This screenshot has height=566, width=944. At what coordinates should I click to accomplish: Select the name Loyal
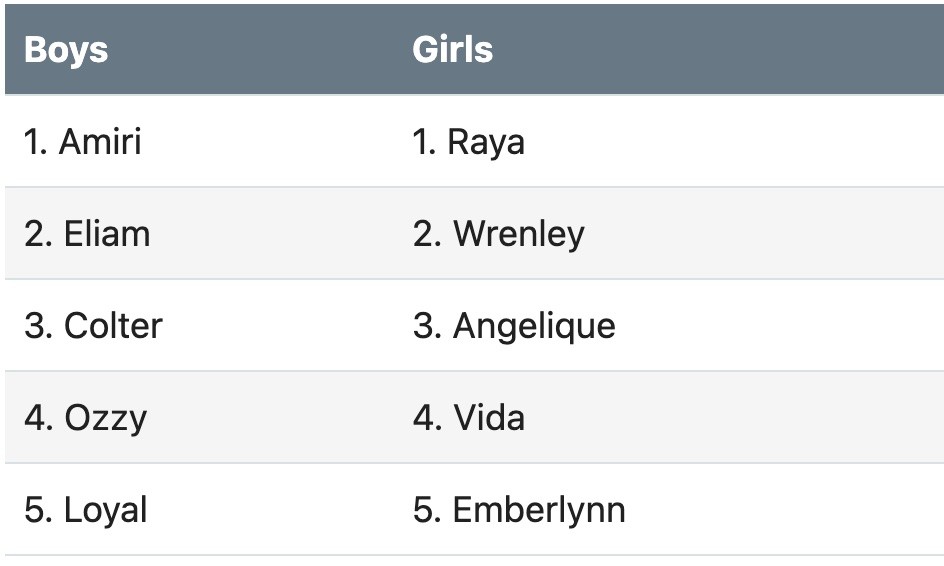tap(106, 510)
